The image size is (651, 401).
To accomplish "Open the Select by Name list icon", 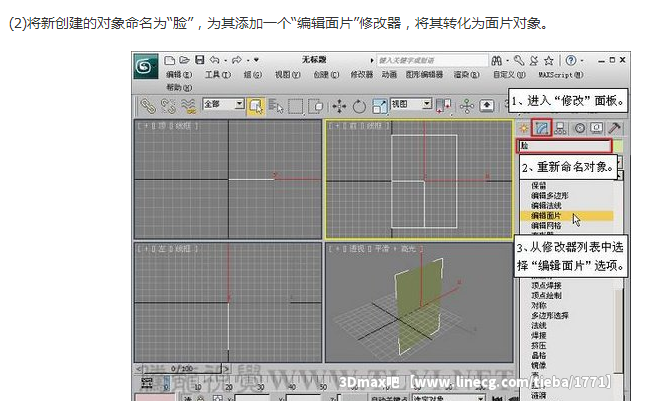I will 275,106.
